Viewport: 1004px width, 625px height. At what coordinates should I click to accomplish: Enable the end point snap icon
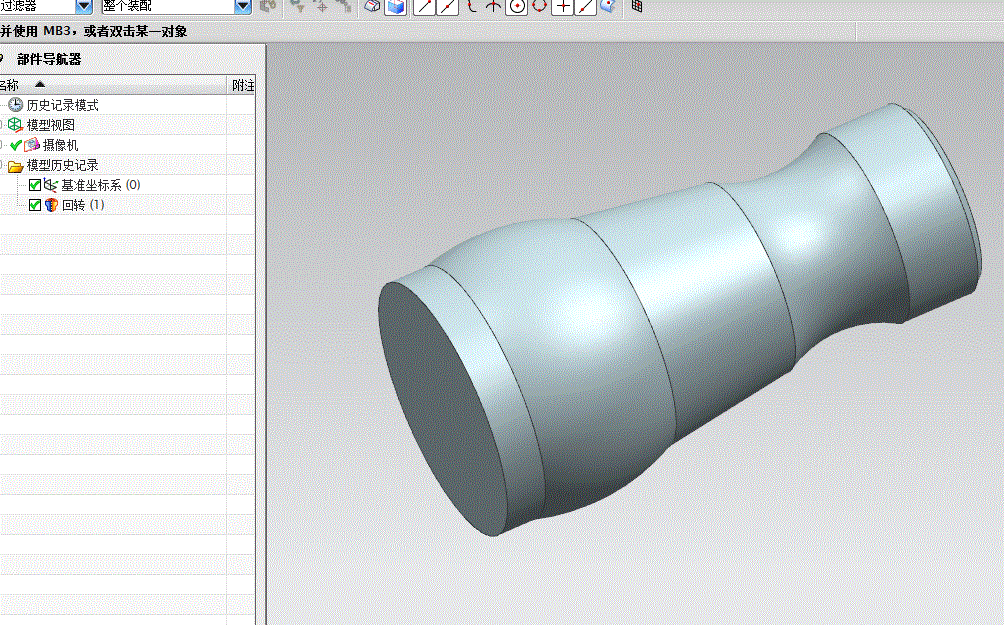tap(424, 6)
